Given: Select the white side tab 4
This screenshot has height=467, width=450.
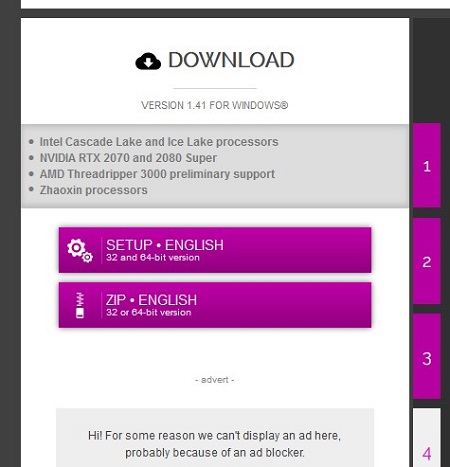Looking at the screenshot, I should click(x=427, y=438).
